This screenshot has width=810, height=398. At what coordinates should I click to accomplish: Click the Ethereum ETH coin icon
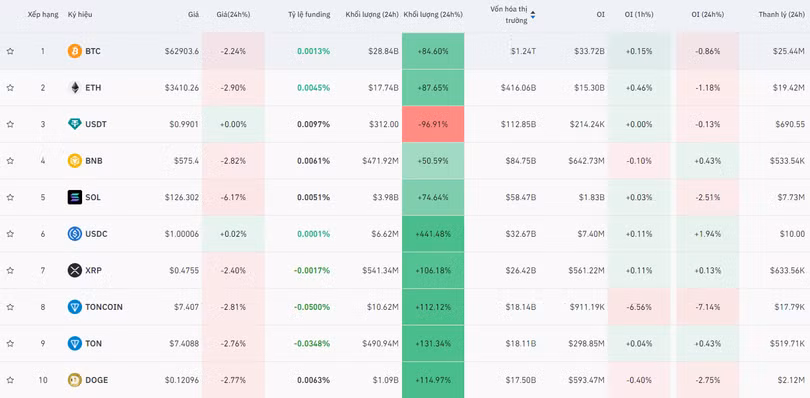(75, 88)
